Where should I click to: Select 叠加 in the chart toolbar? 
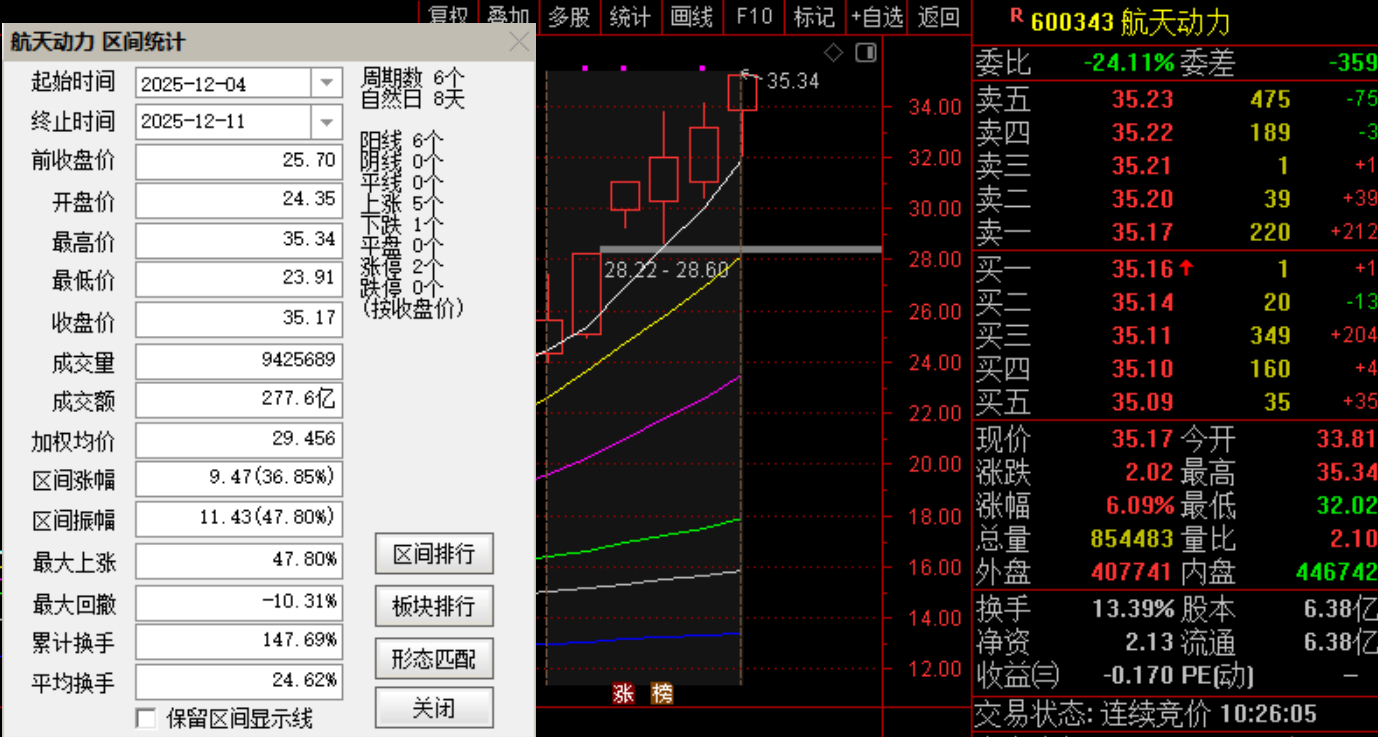point(508,16)
